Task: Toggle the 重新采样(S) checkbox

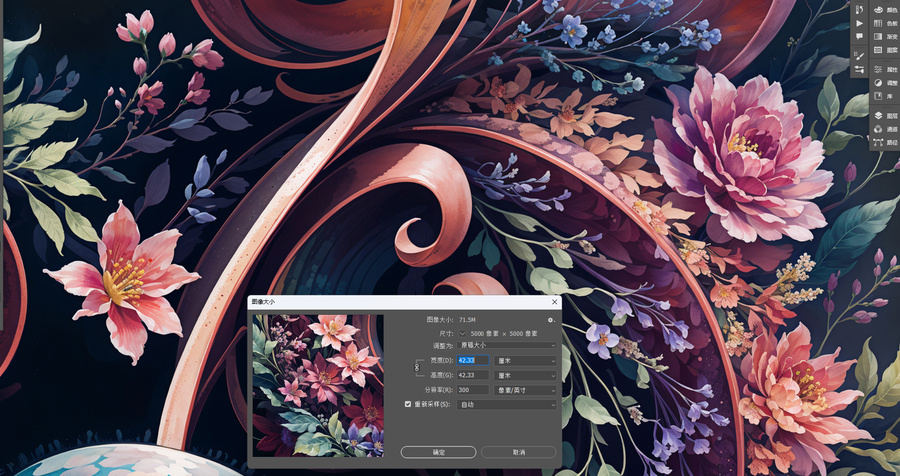Action: (x=408, y=404)
